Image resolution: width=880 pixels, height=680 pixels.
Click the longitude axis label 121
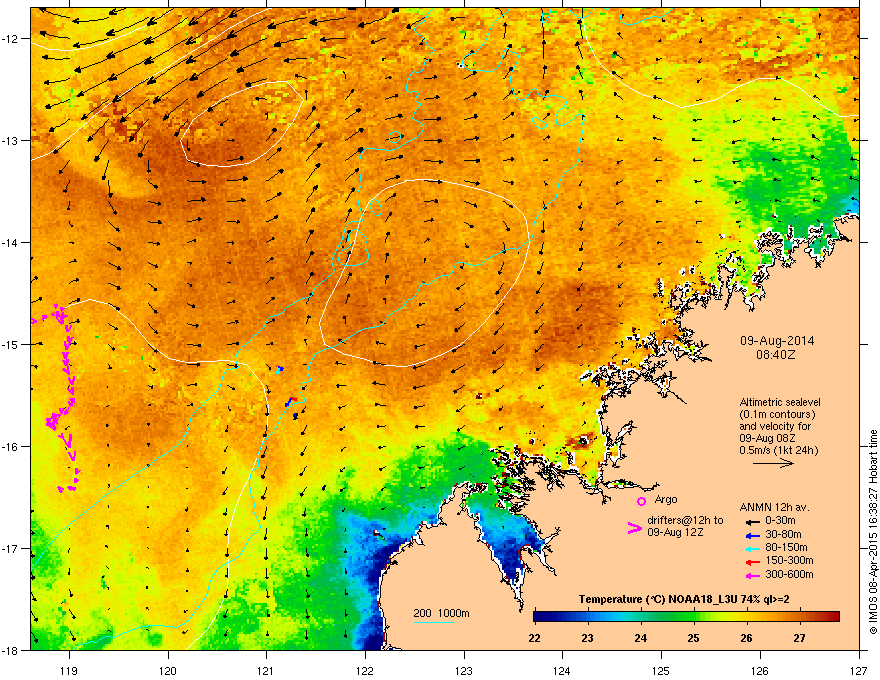click(266, 670)
